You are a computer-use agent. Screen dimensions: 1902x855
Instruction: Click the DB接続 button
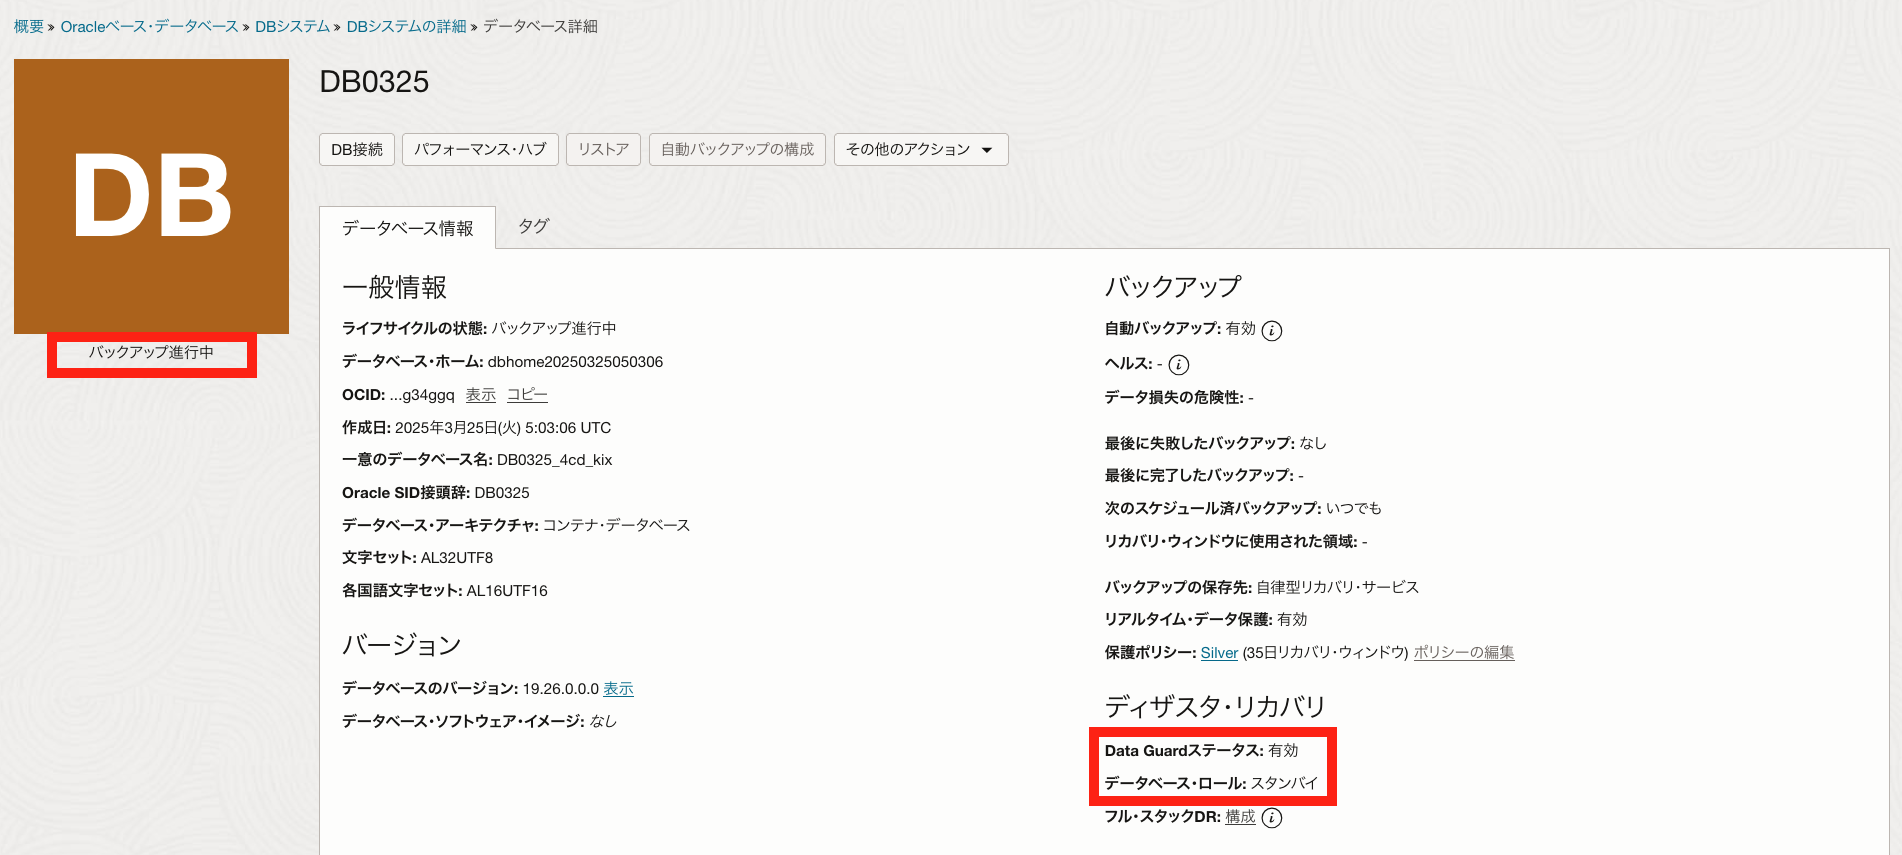[x=357, y=149]
